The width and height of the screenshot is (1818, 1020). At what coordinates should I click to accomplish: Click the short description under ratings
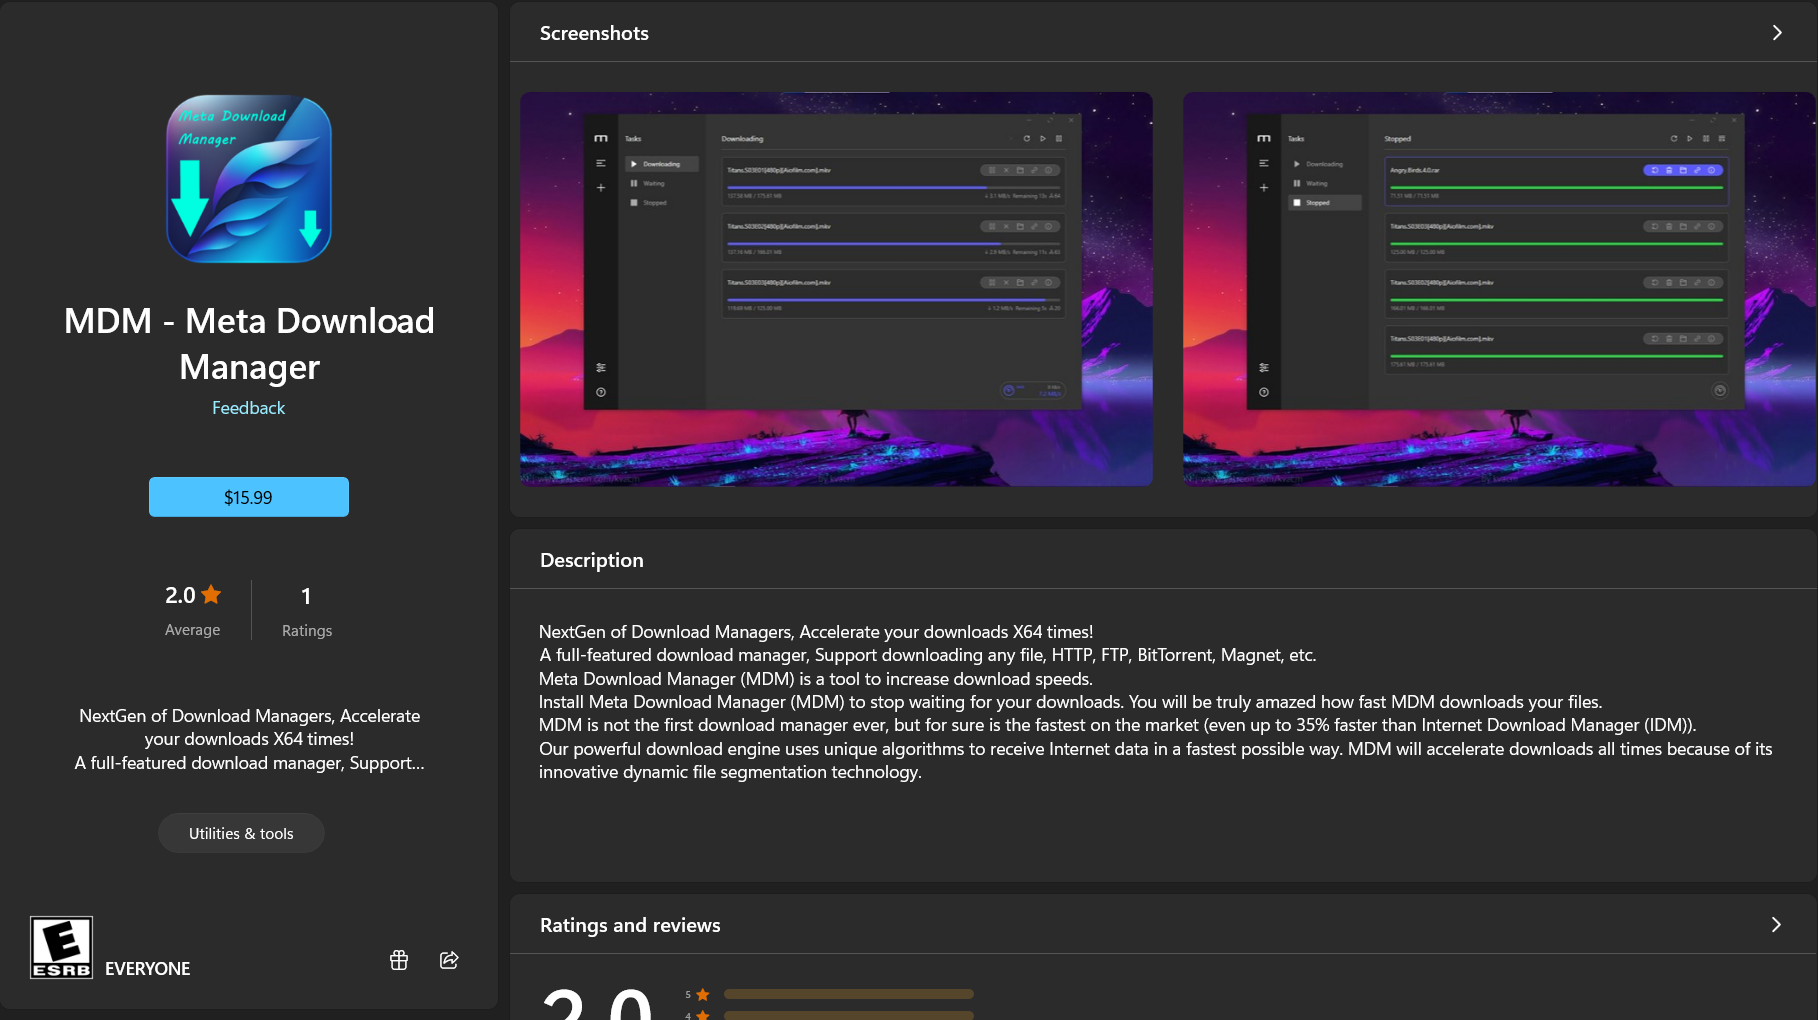click(x=249, y=739)
